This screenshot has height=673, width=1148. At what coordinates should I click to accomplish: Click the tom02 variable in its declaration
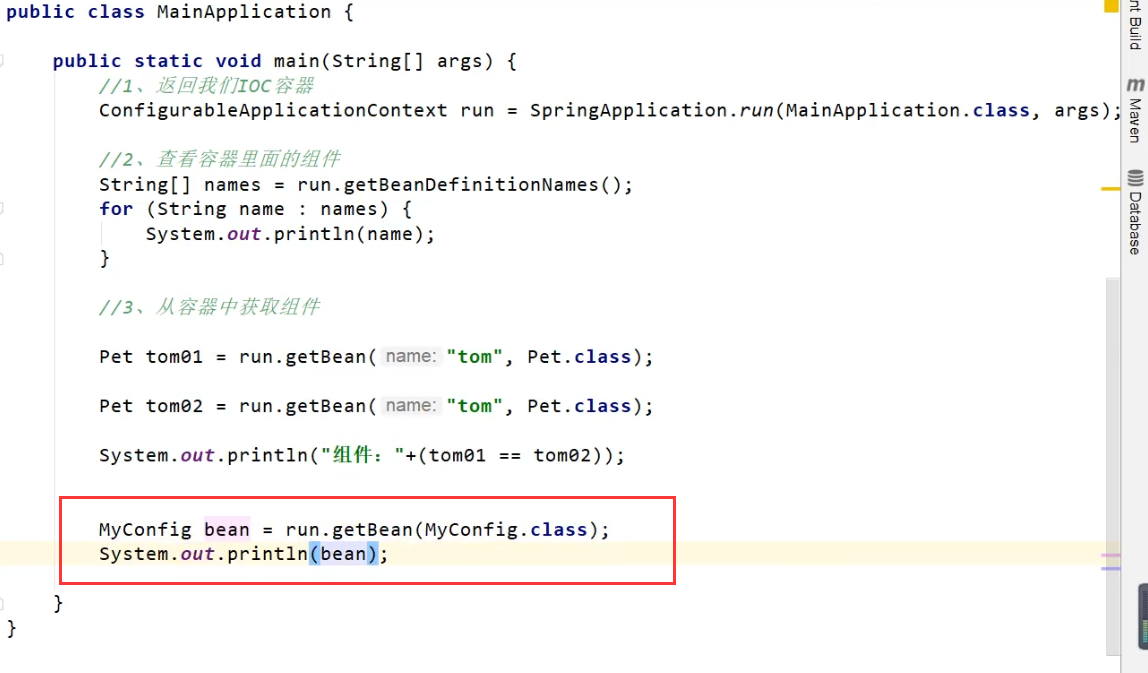(174, 406)
